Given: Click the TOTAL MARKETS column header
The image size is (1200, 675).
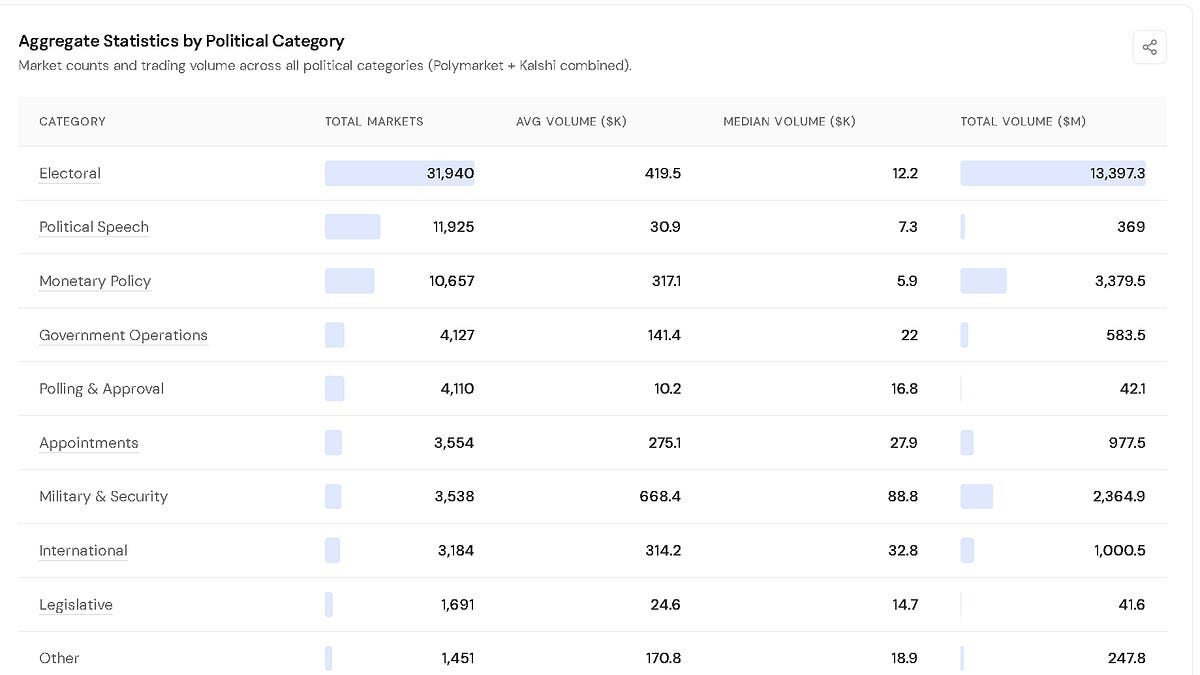Looking at the screenshot, I should coord(374,121).
